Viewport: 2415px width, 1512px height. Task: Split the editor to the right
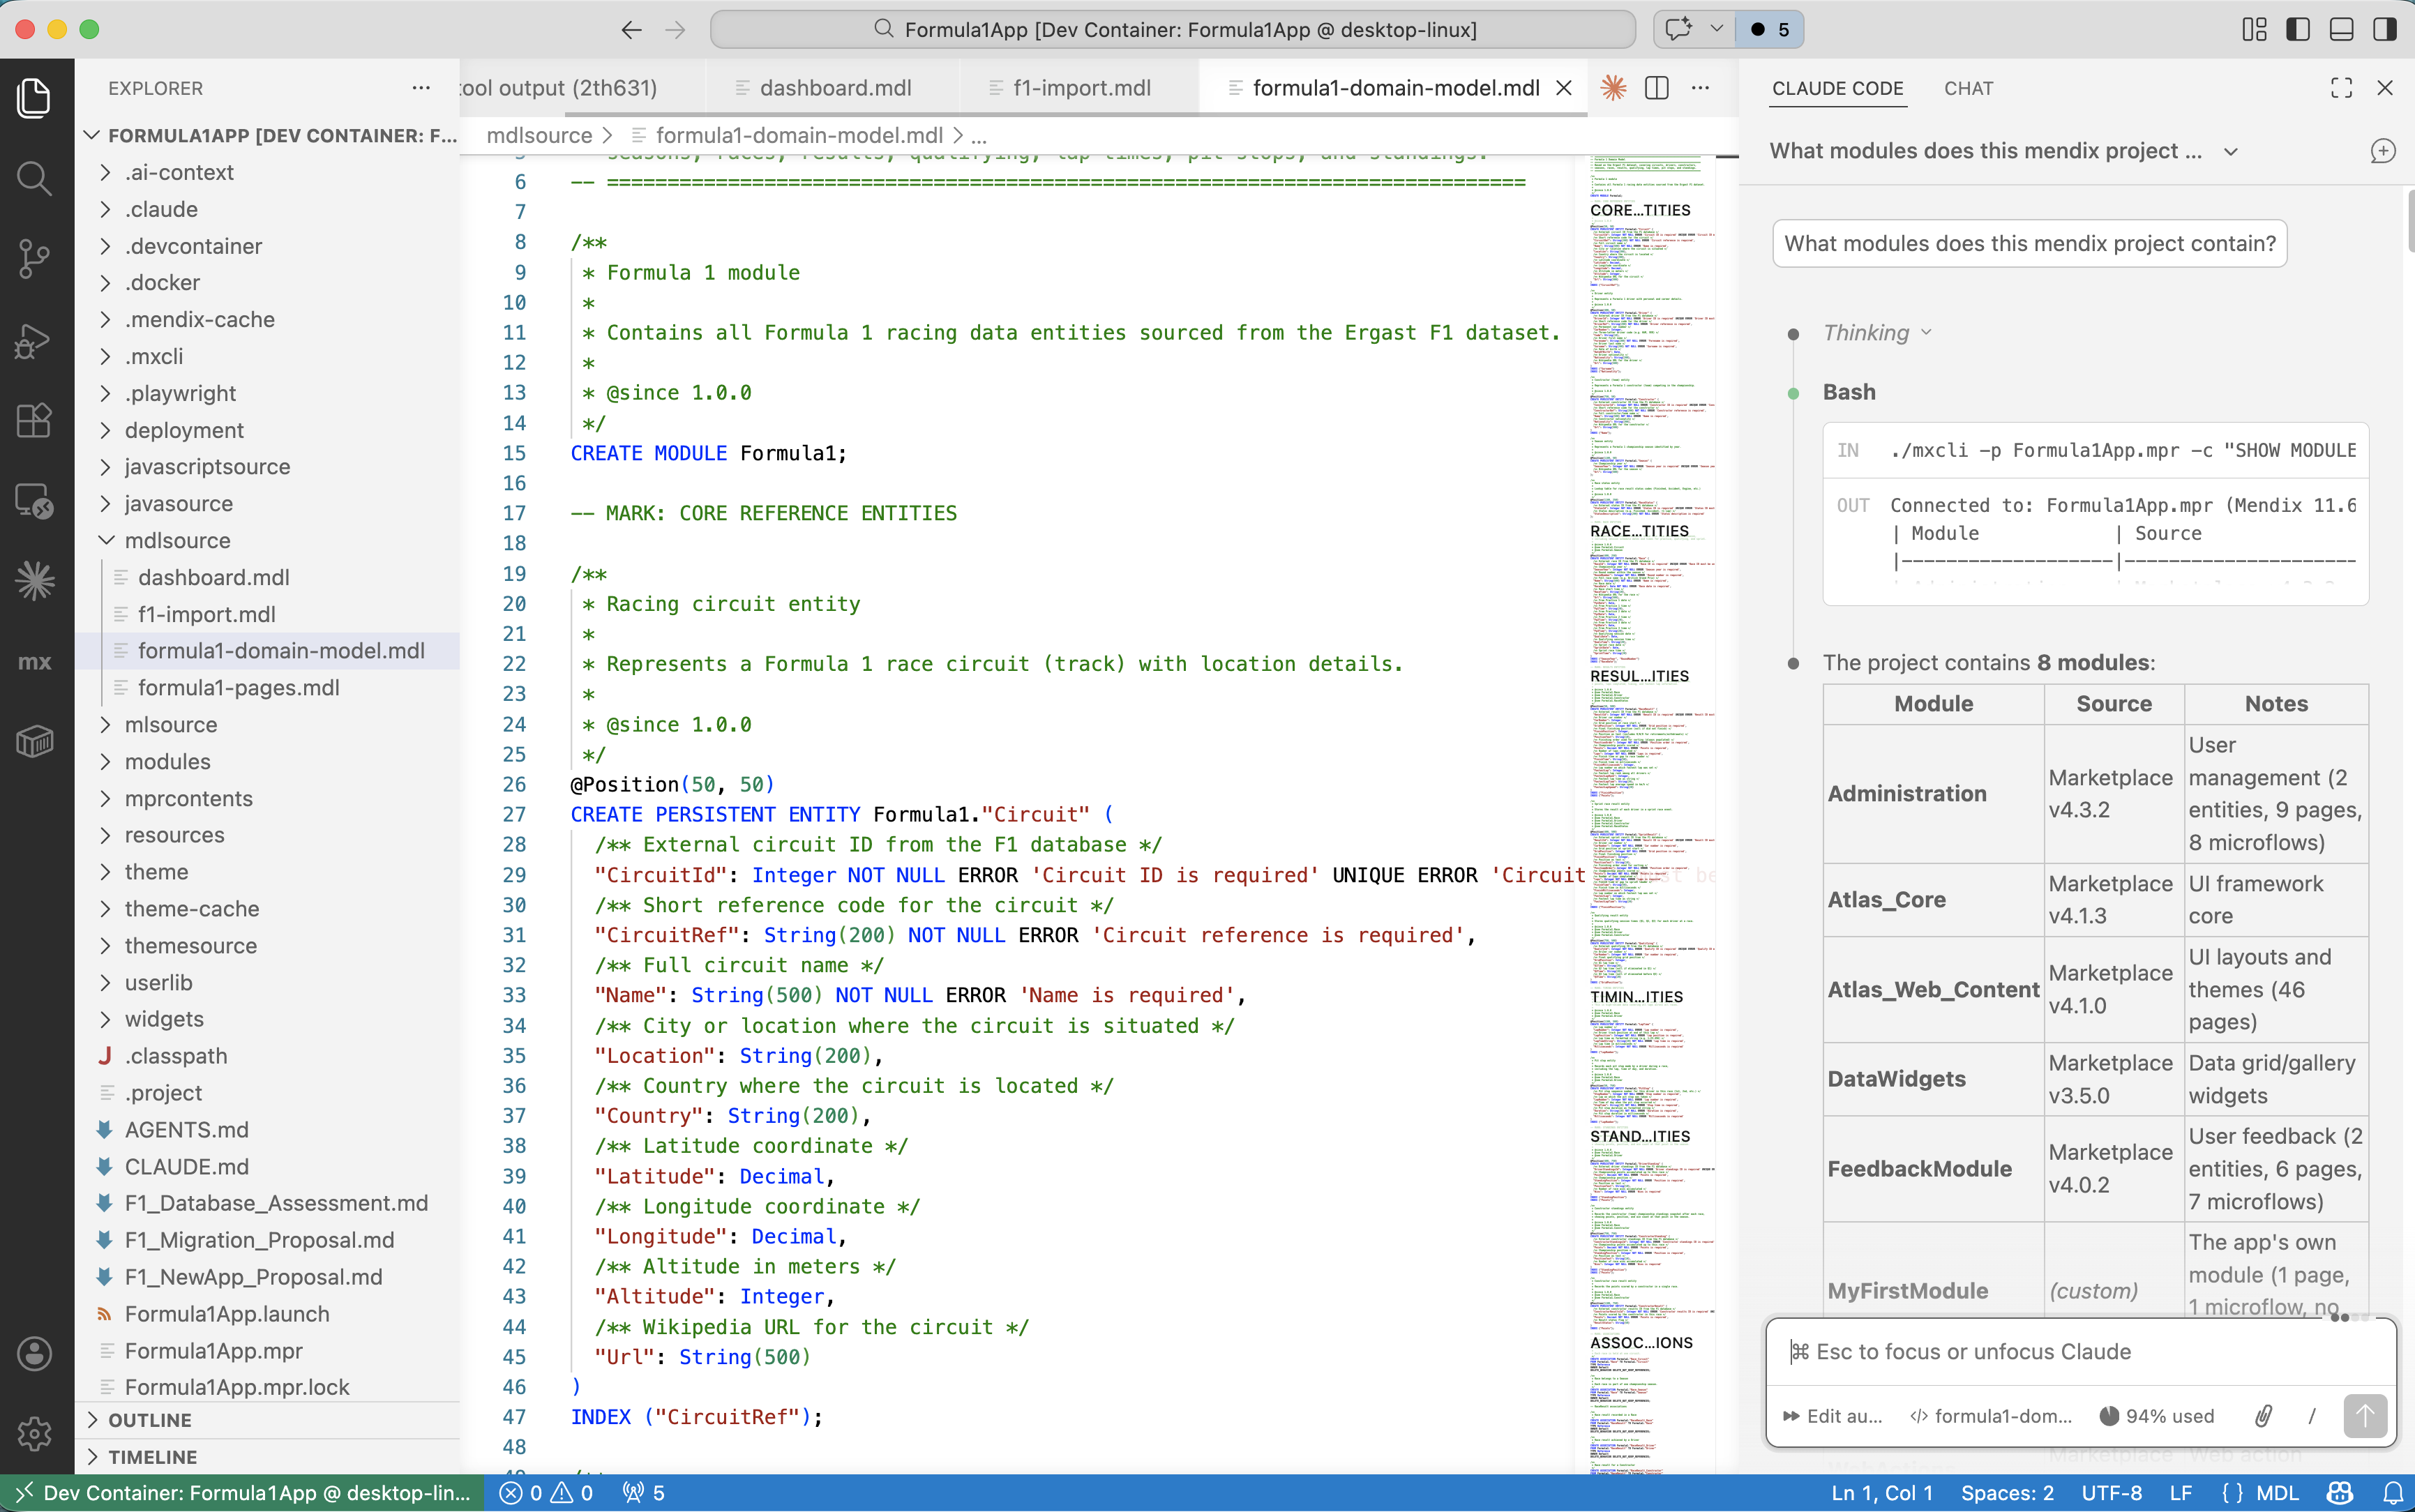click(x=1656, y=88)
